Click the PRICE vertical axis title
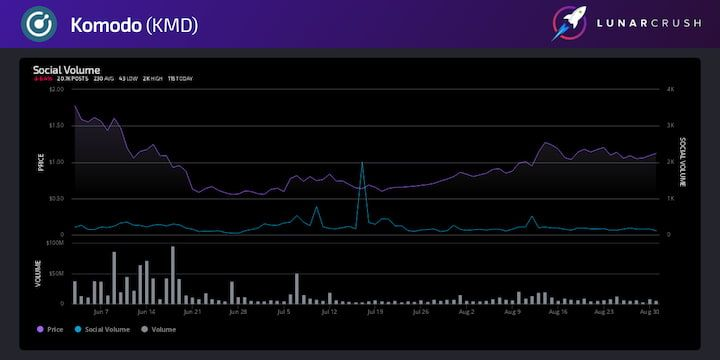 coord(40,162)
